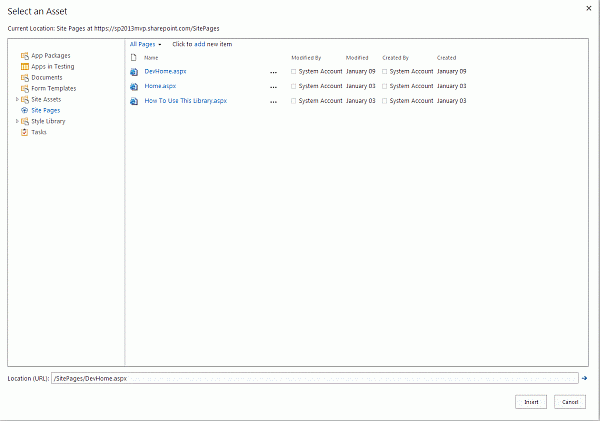600x421 pixels.
Task: Open the DevHome.aspx link
Action: pos(165,72)
